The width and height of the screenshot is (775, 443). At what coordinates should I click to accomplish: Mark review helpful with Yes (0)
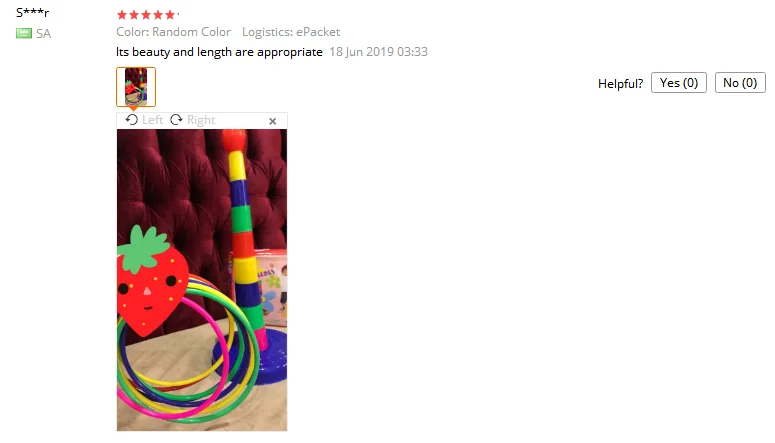[679, 83]
